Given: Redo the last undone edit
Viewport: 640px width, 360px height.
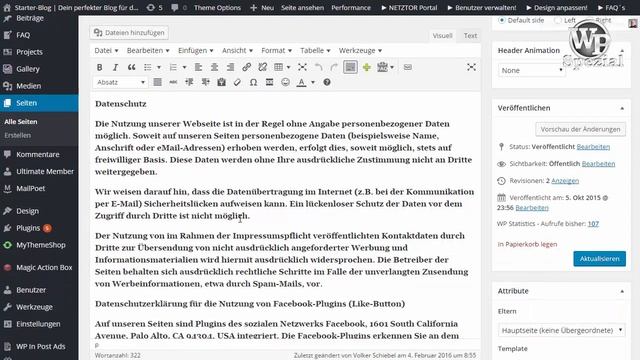Looking at the screenshot, I should pyautogui.click(x=334, y=67).
